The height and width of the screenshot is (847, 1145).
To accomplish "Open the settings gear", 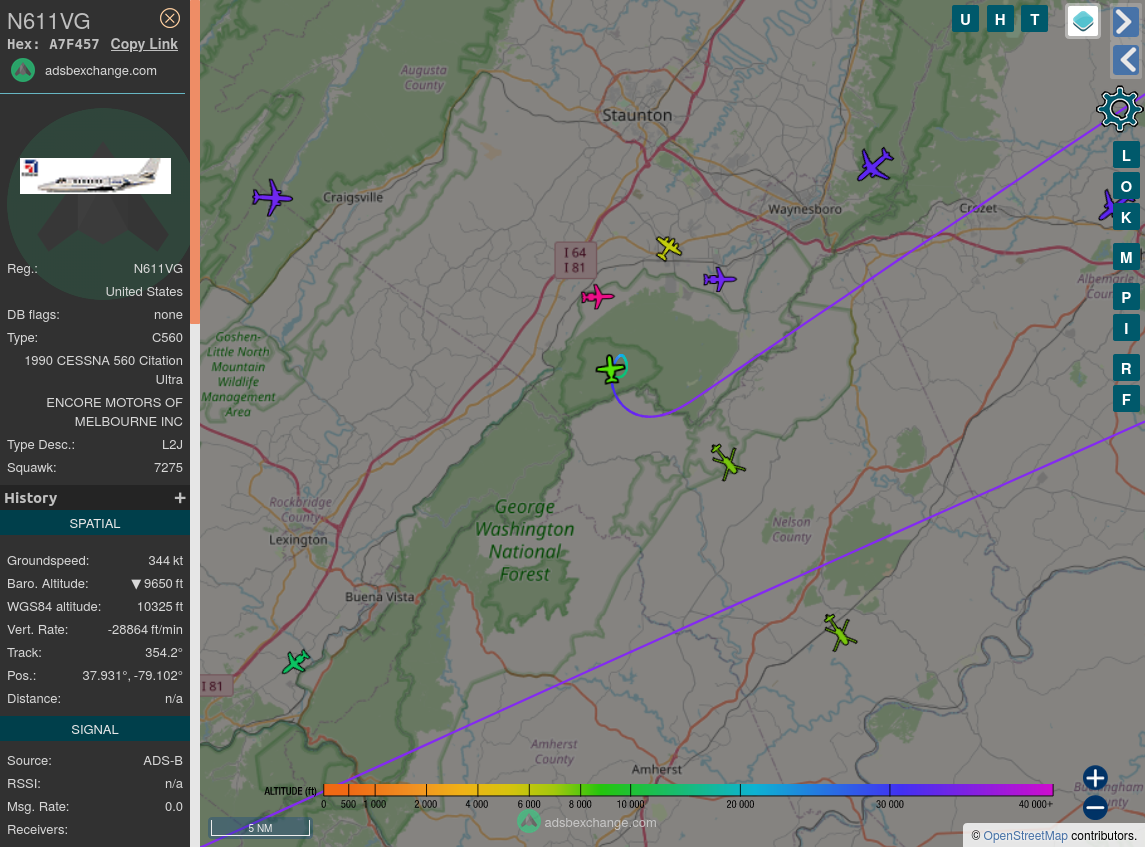I will pos(1119,110).
